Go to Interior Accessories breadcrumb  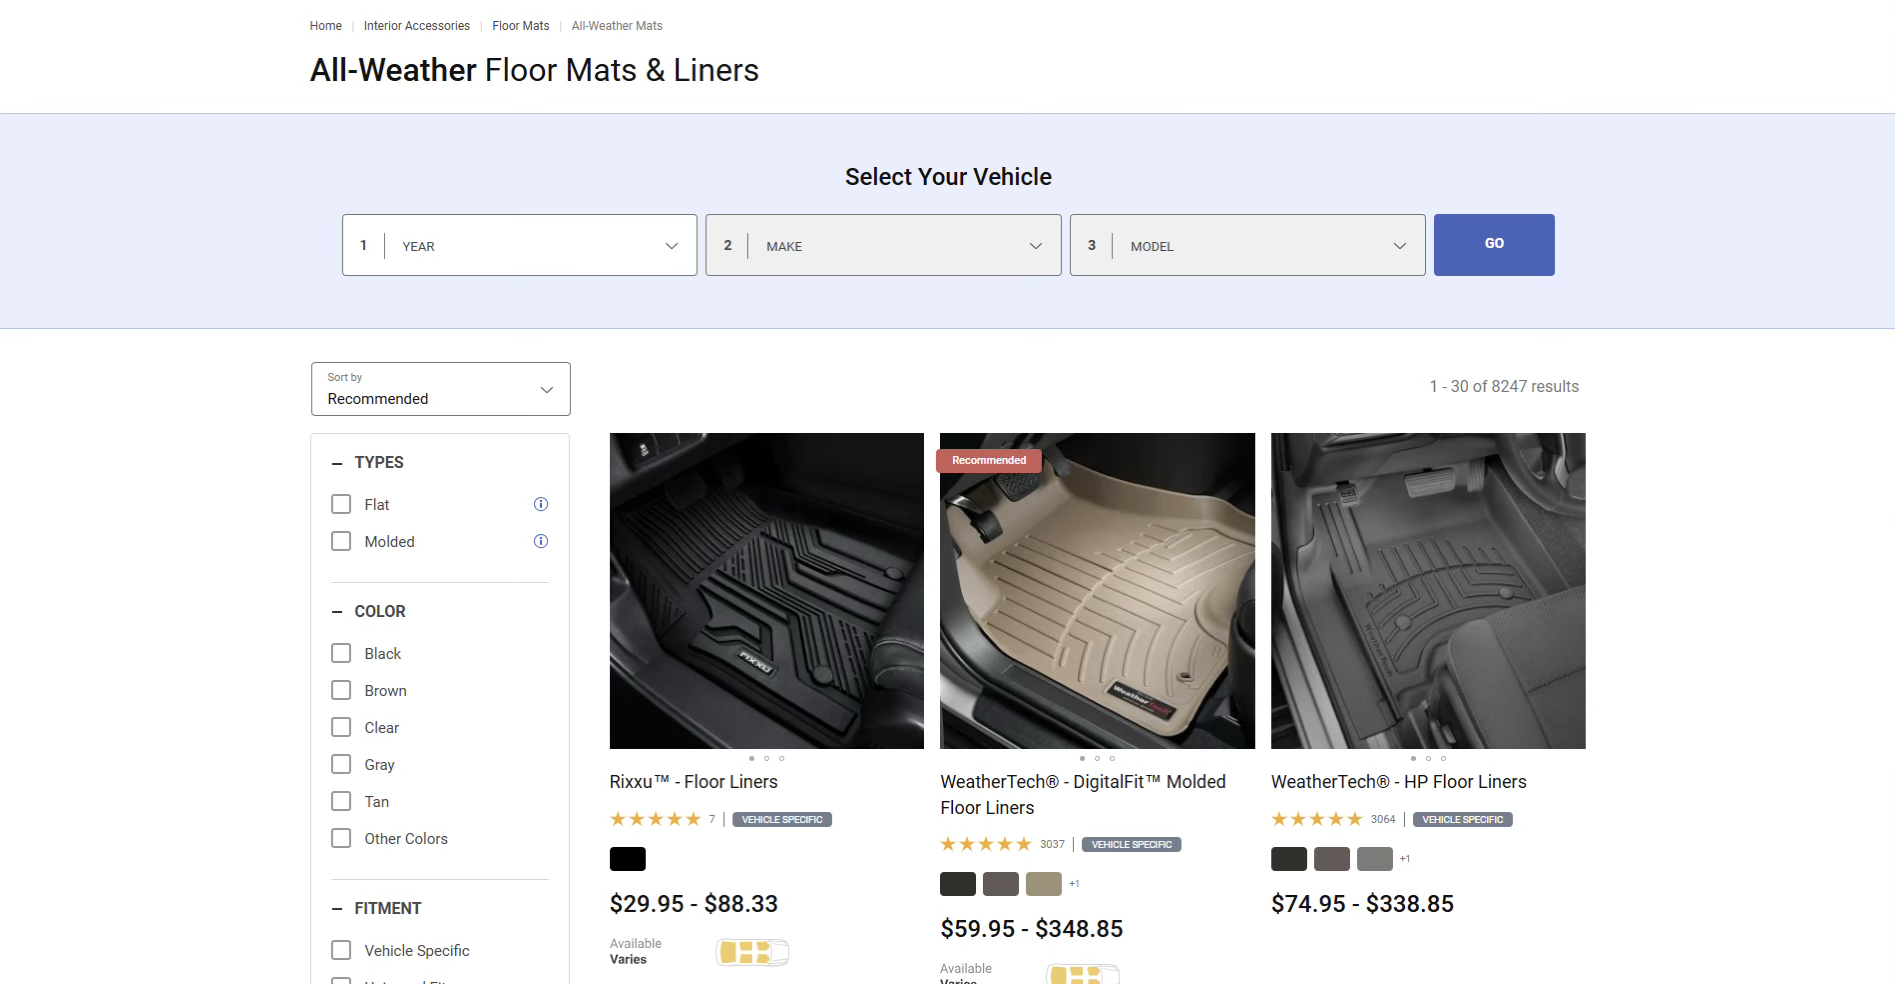pyautogui.click(x=416, y=26)
